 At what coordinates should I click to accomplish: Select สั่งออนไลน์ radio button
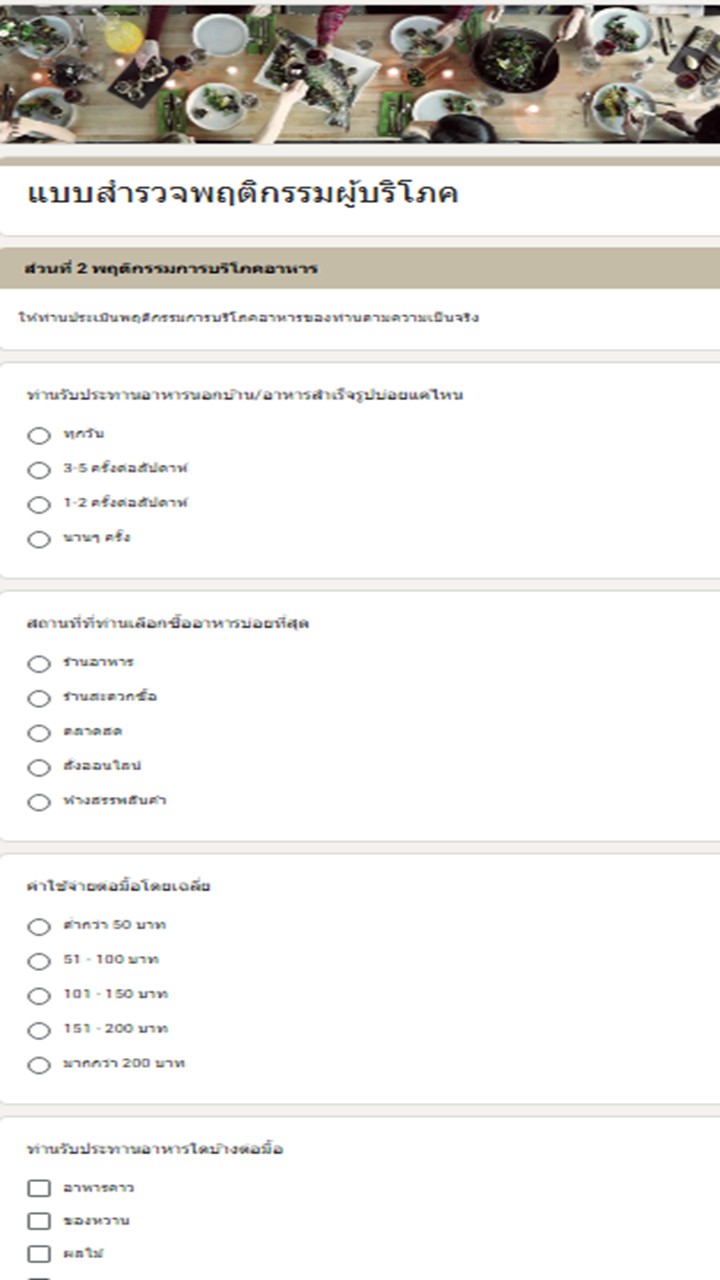(39, 767)
